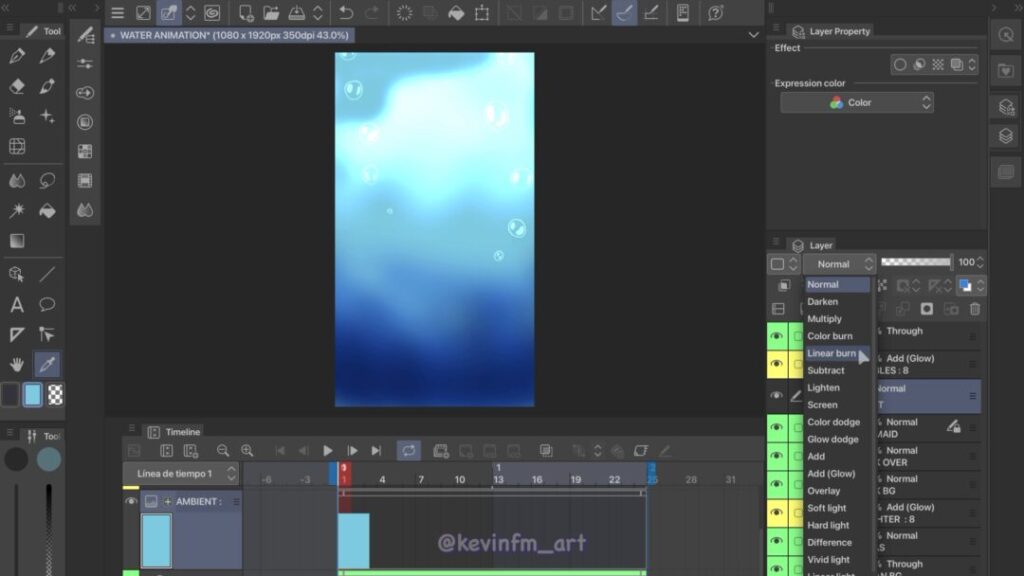The height and width of the screenshot is (576, 1024).
Task: Toggle the loop playback icon in the timeline
Action: pyautogui.click(x=409, y=451)
